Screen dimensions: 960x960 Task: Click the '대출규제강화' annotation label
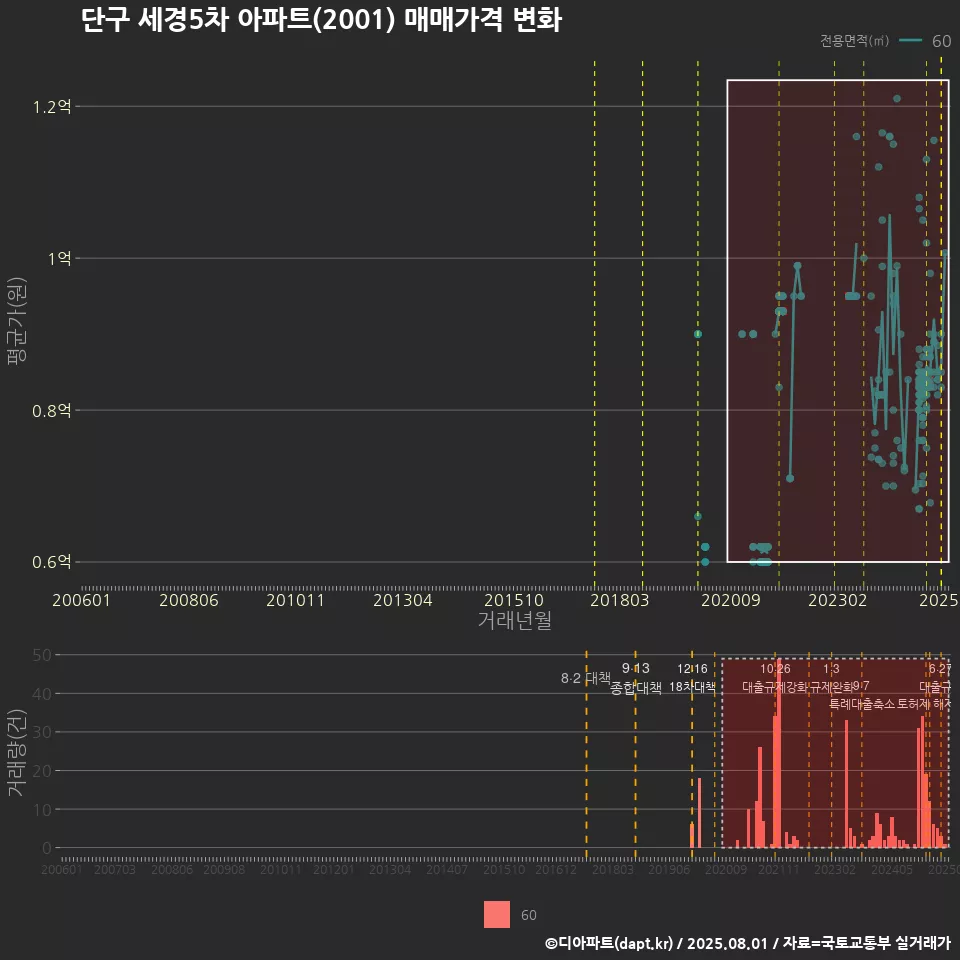[775, 687]
